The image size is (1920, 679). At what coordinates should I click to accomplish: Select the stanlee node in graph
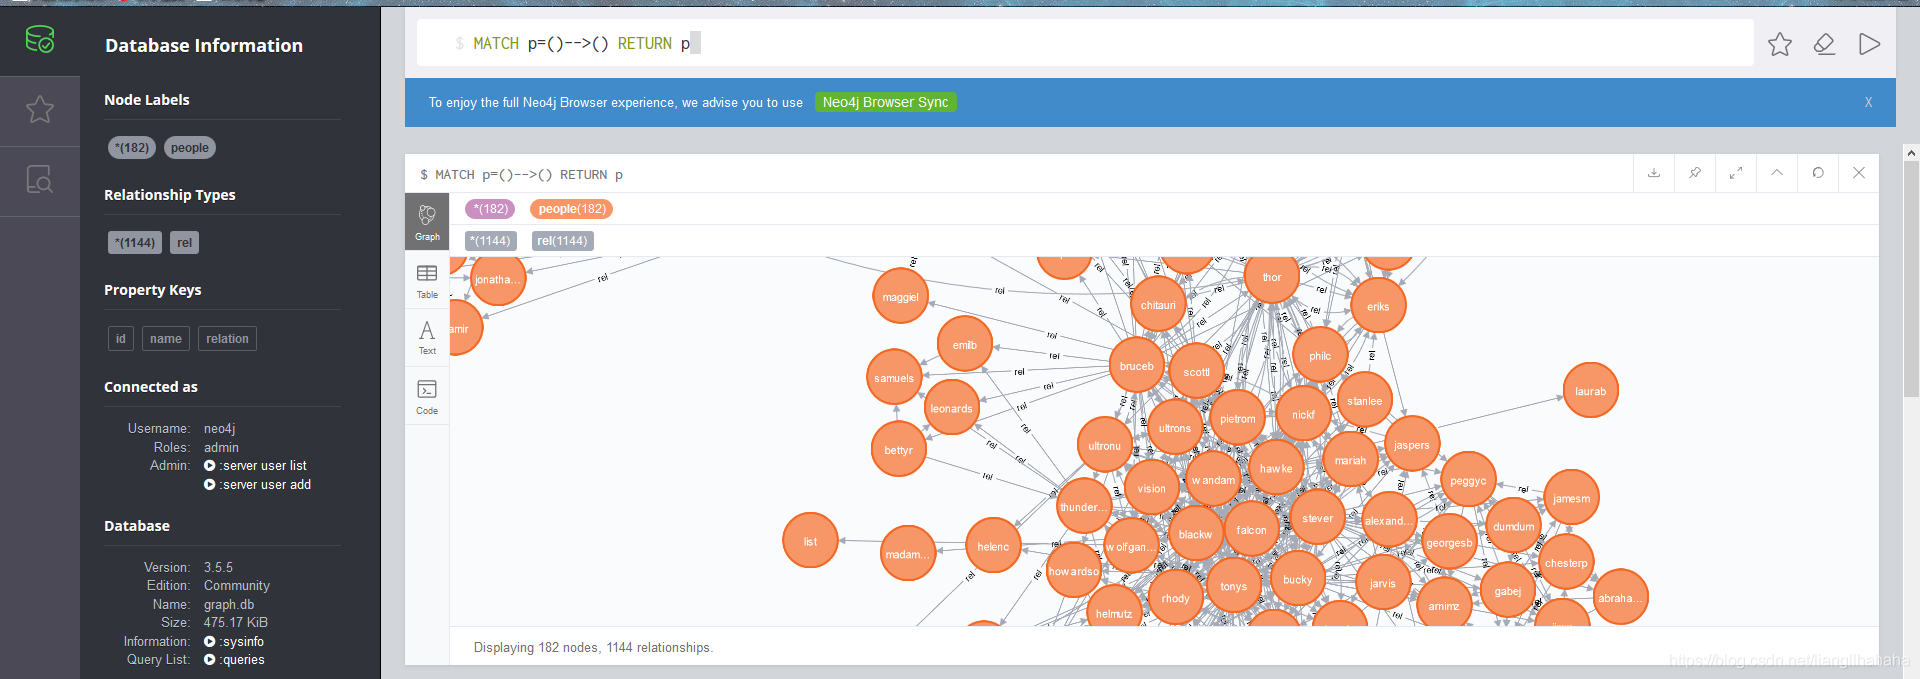pos(1365,401)
